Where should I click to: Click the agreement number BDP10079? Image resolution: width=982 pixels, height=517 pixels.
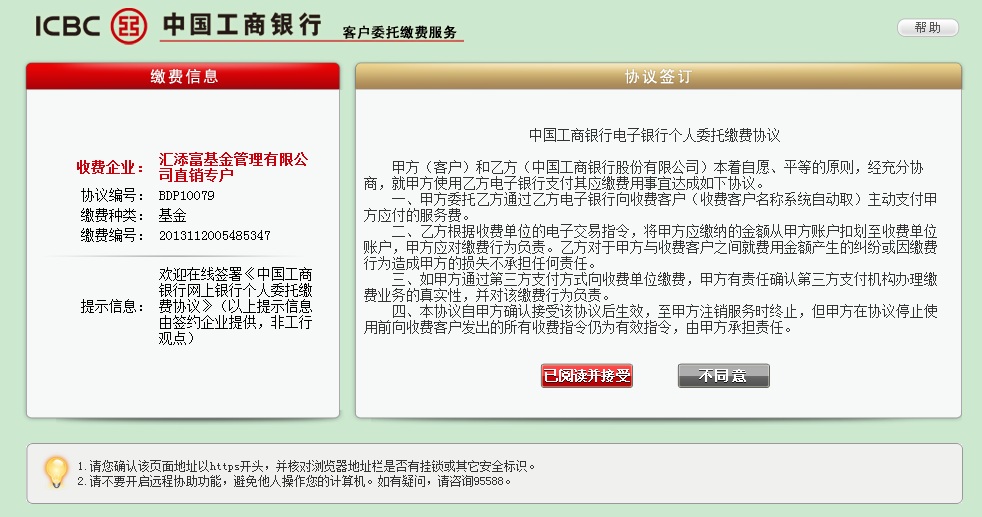187,195
